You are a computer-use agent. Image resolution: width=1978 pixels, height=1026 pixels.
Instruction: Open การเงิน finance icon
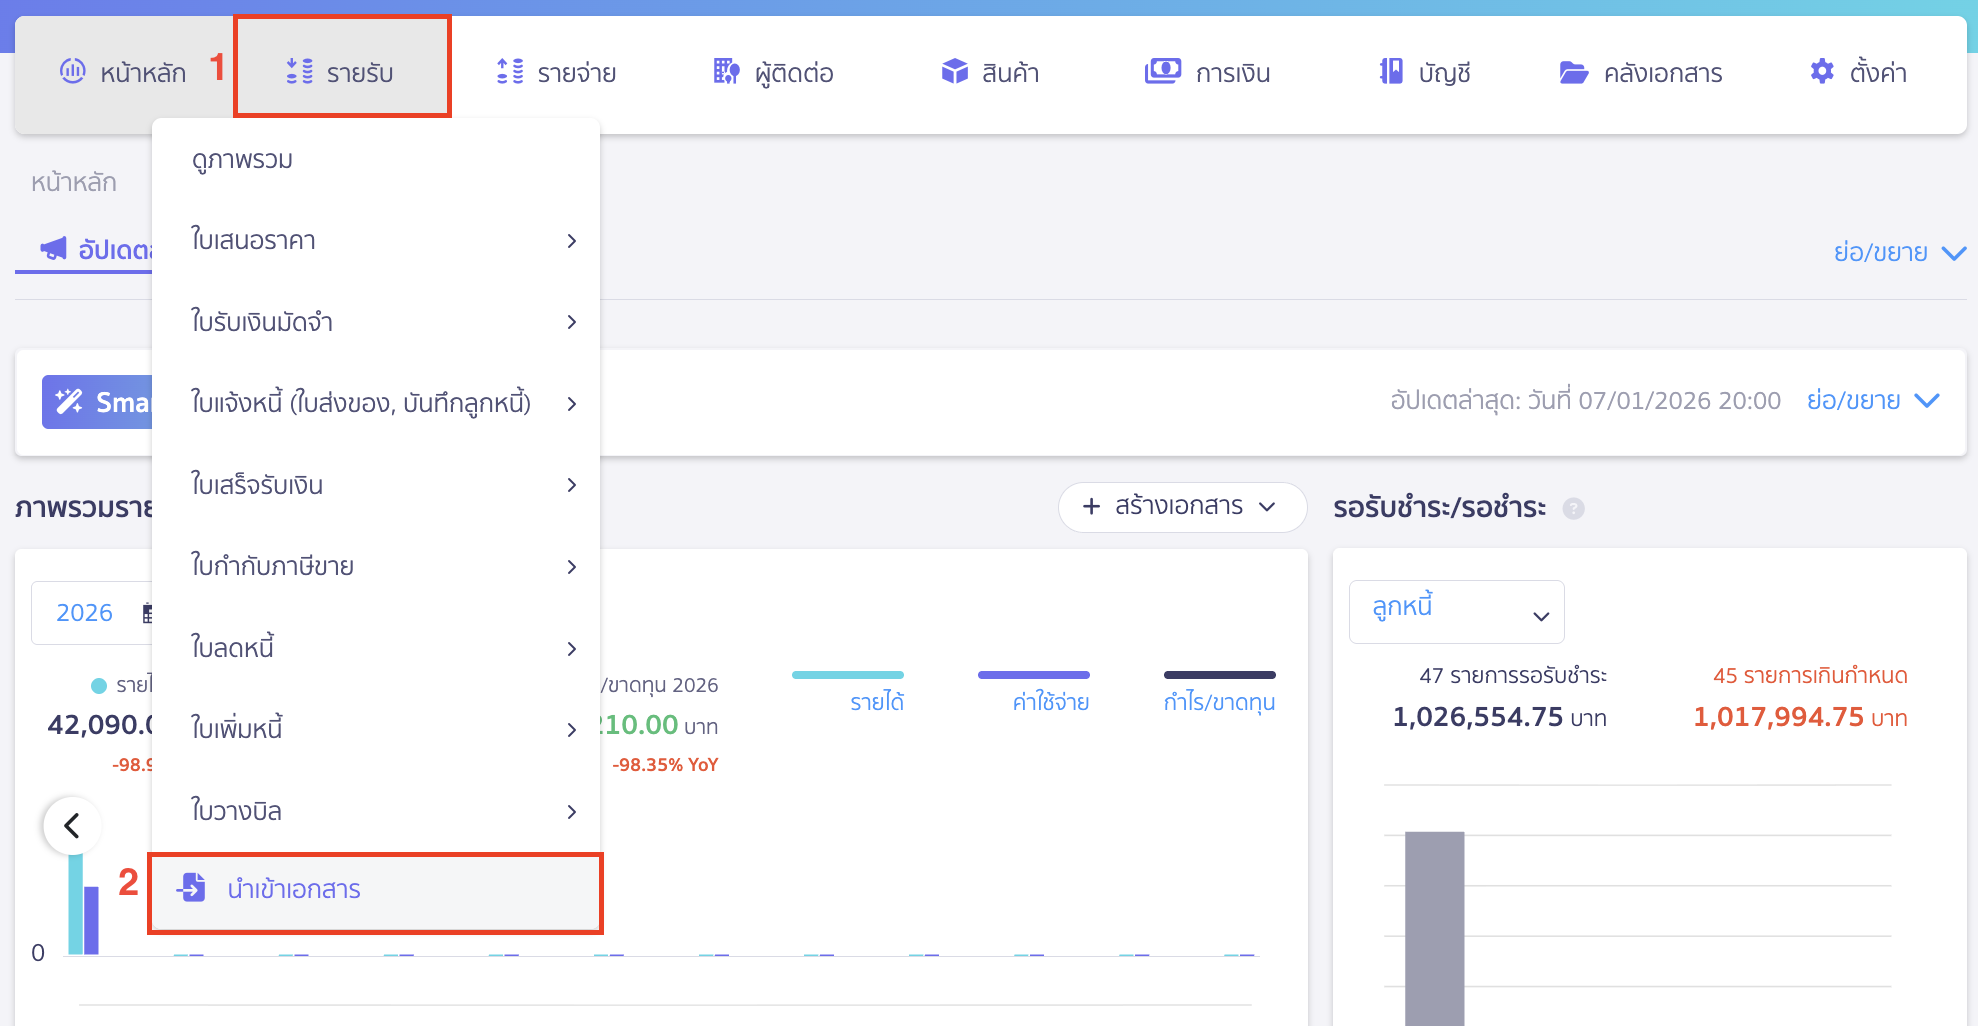point(1161,71)
